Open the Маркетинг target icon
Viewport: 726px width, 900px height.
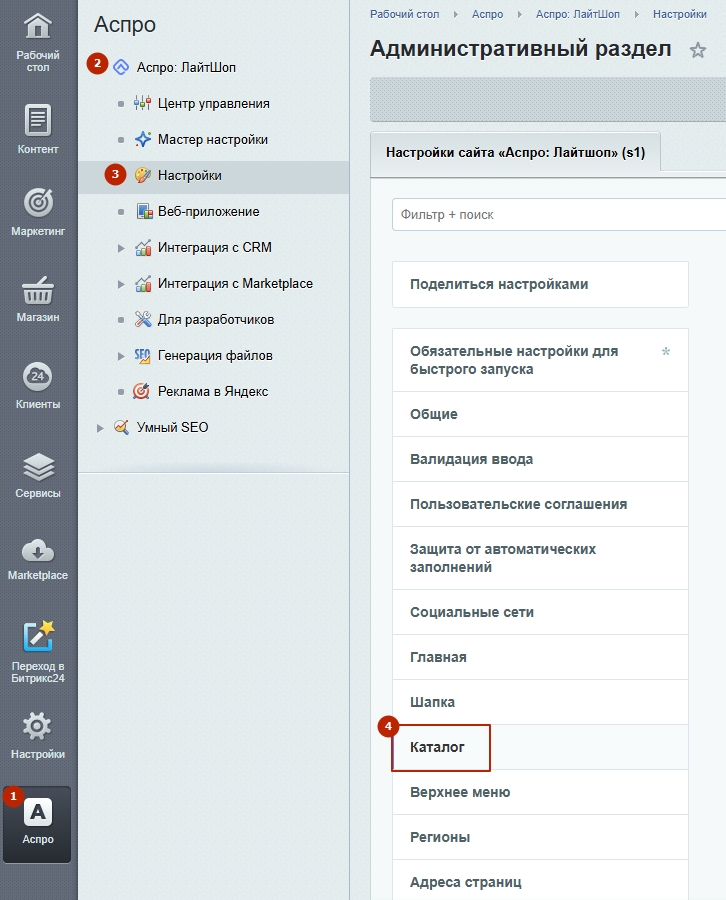click(38, 204)
